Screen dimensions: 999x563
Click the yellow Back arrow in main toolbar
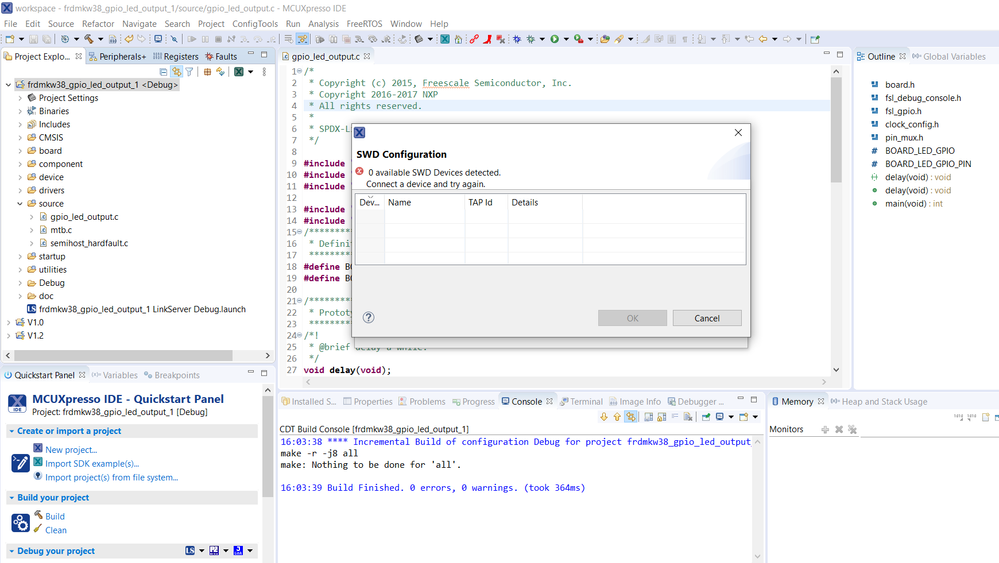762,39
